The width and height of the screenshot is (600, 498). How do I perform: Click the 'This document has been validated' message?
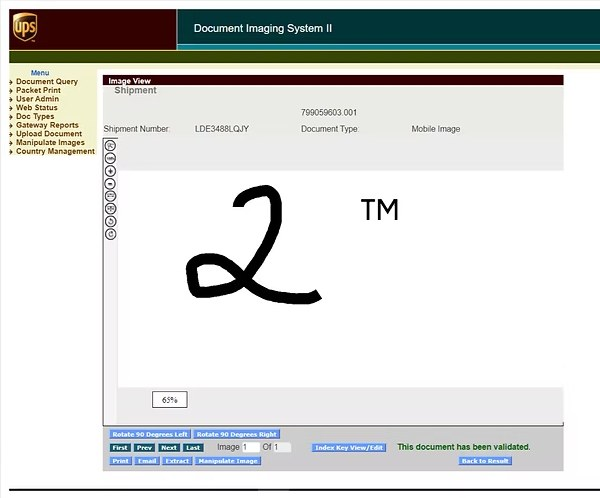coord(463,447)
